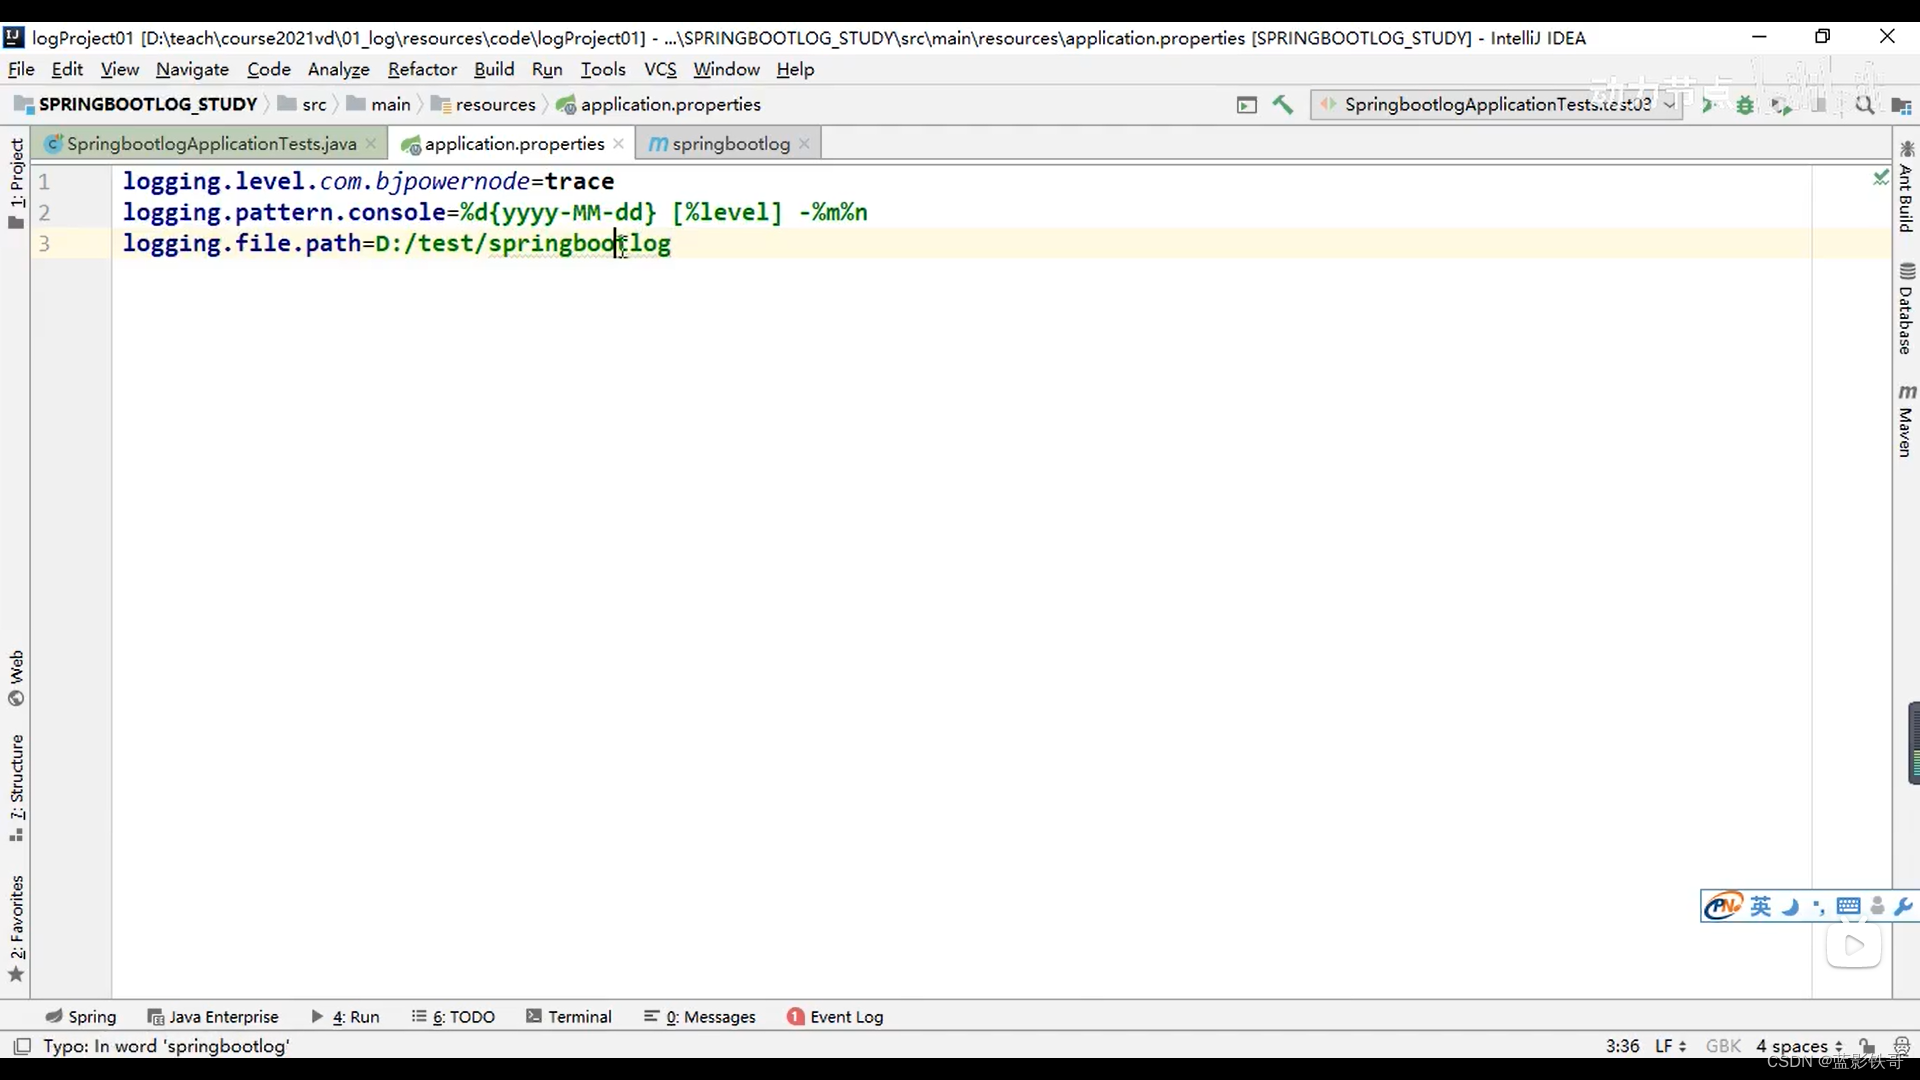Open the File menu

pos(21,69)
